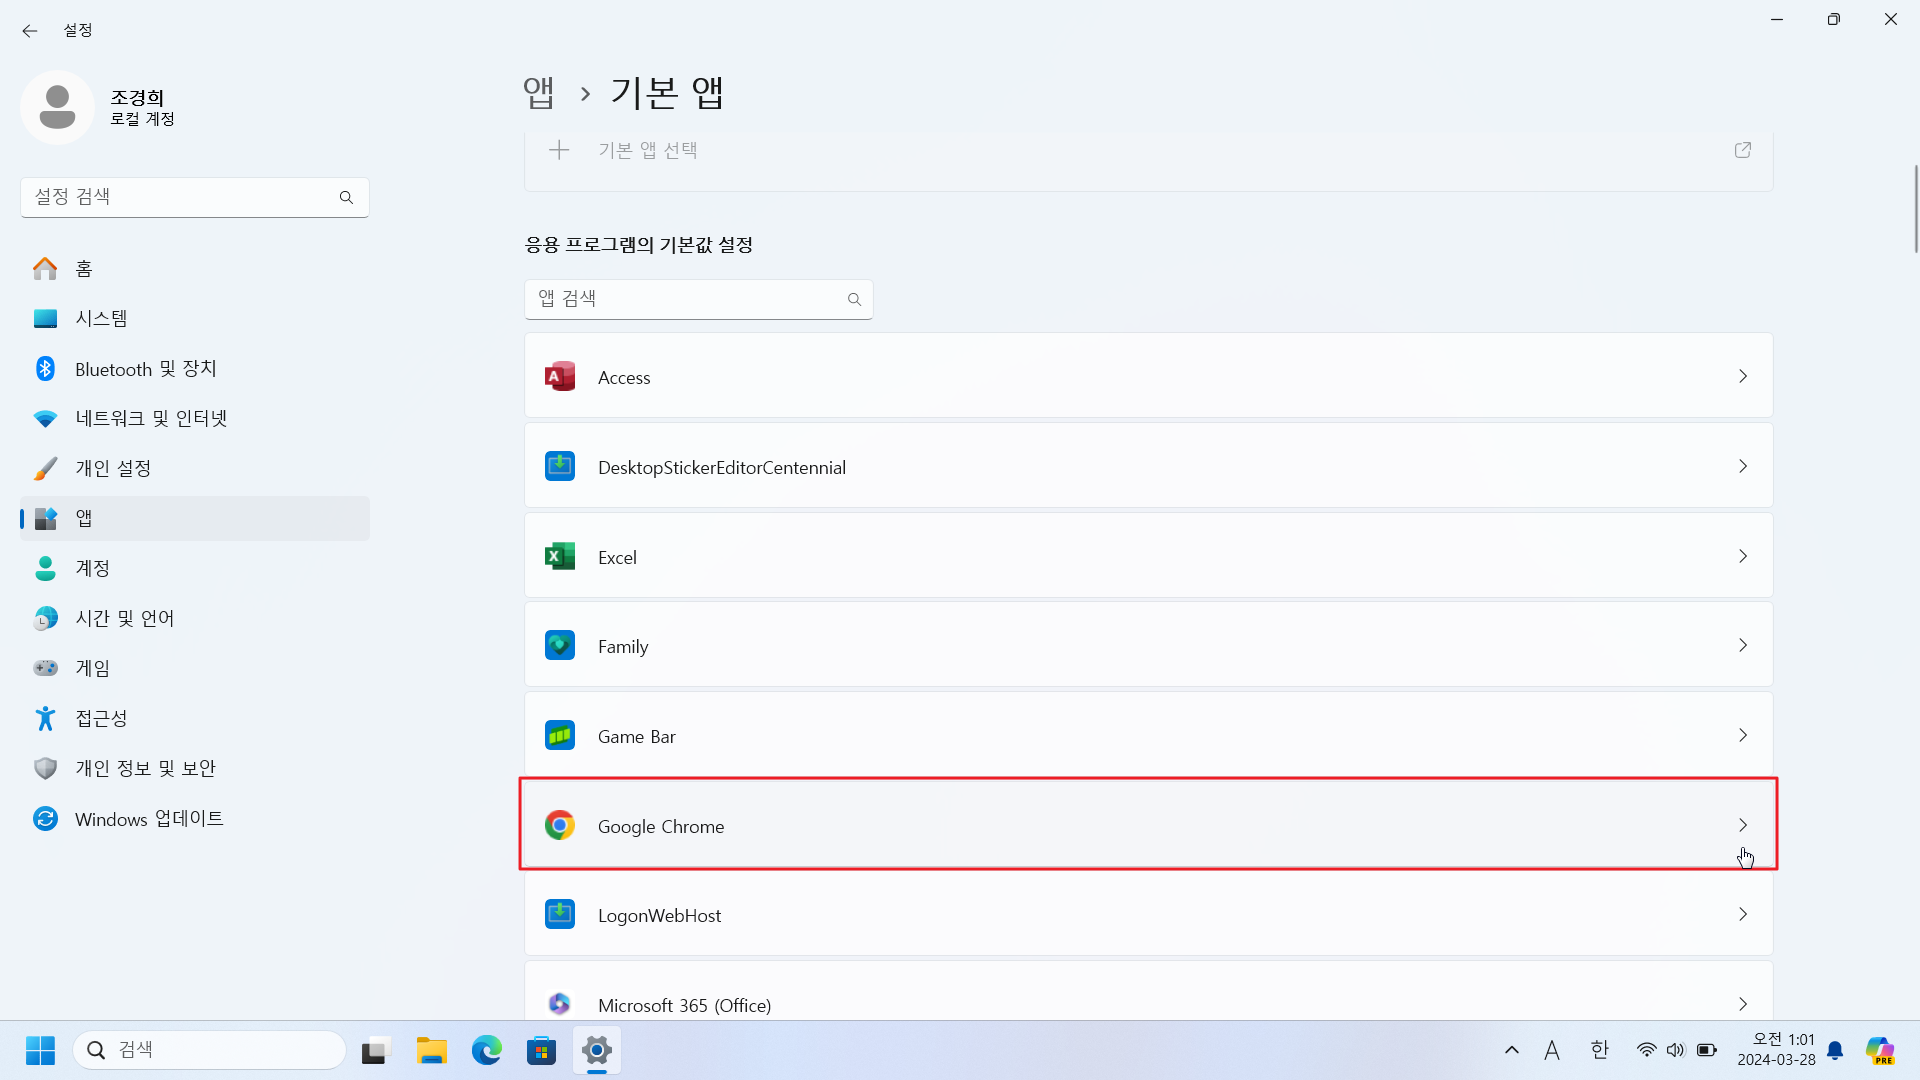
Task: Click the user profile avatar
Action: (x=57, y=107)
